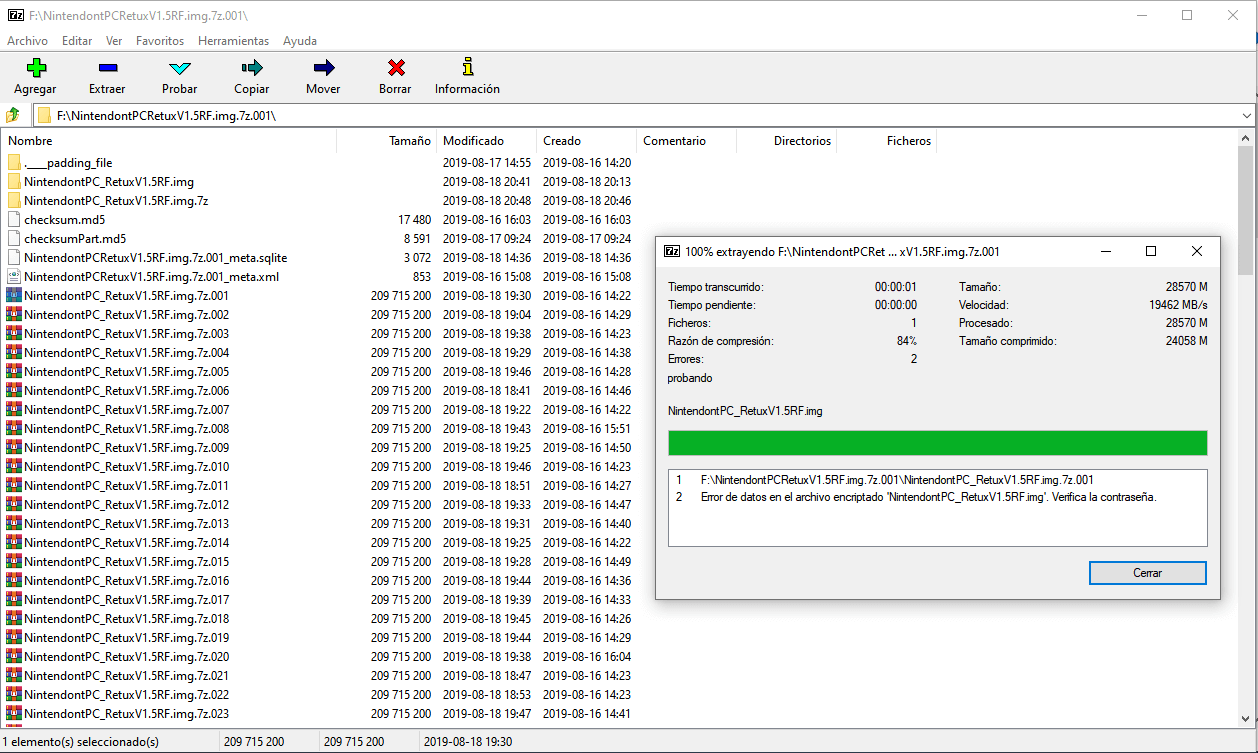
Task: Click the green extraction progress bar
Action: tap(937, 443)
